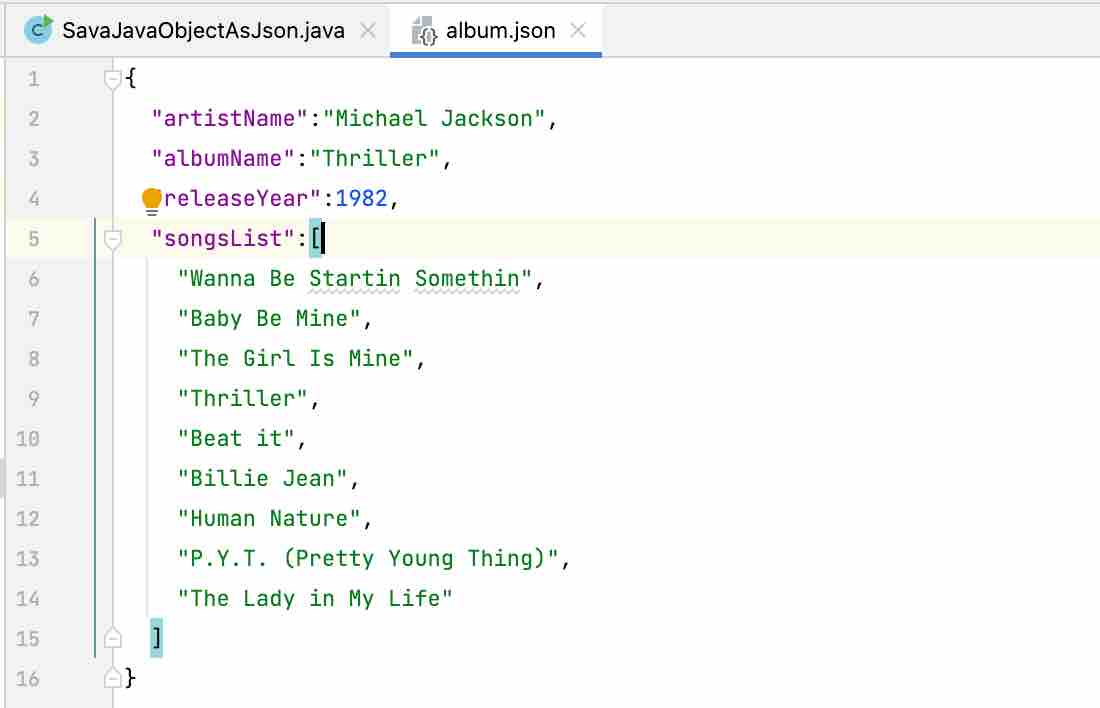Screen dimensions: 1100x708
Task: Click the "albumName" key
Action: pos(223,159)
